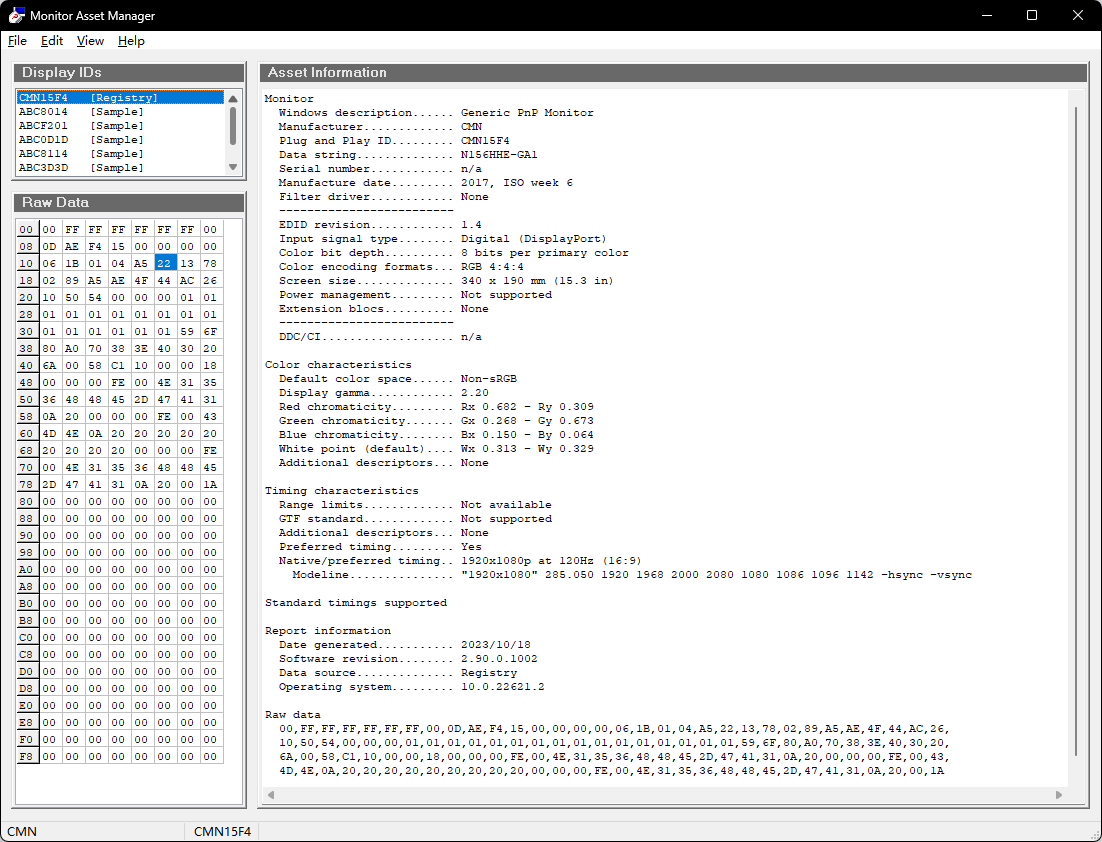Open the File menu

pos(17,41)
